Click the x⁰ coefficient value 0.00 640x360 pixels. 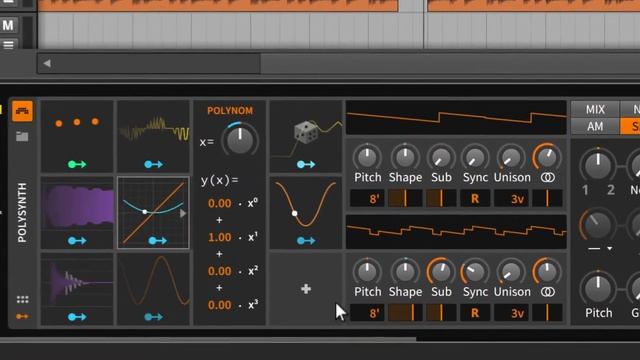[x=220, y=203]
